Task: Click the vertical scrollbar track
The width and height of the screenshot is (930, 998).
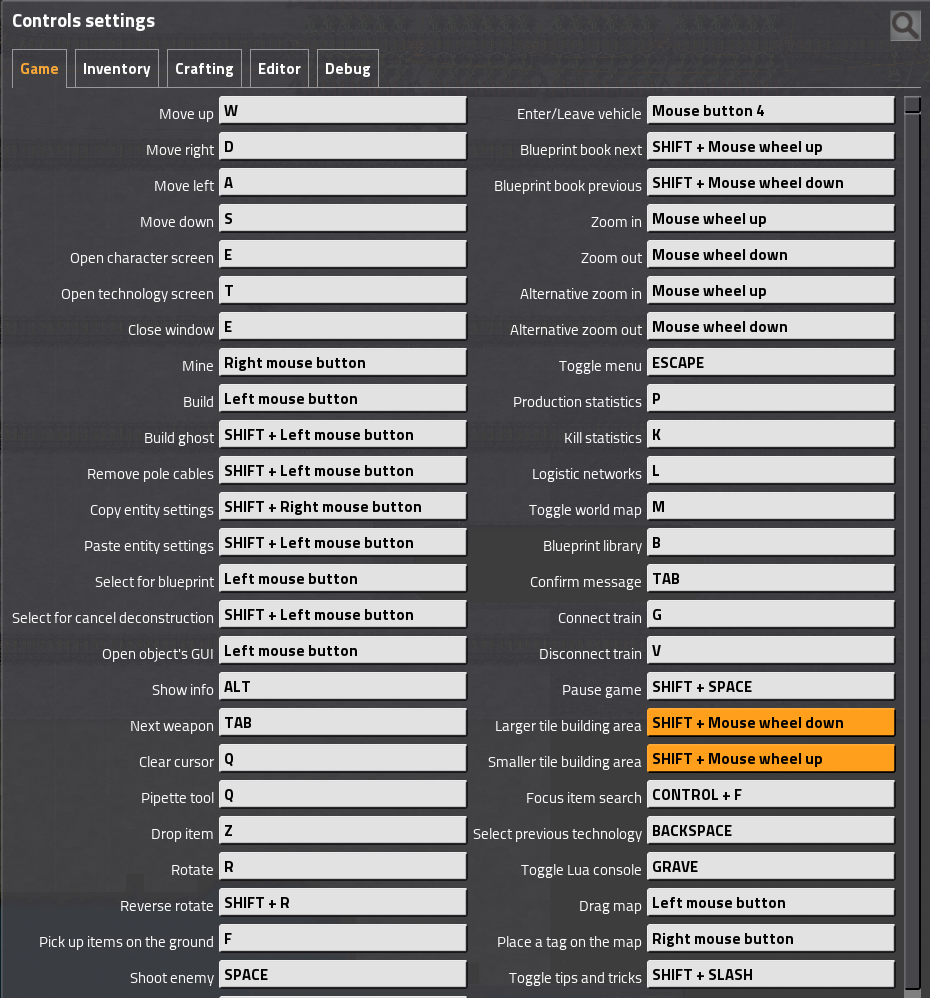Action: pyautogui.click(x=911, y=550)
